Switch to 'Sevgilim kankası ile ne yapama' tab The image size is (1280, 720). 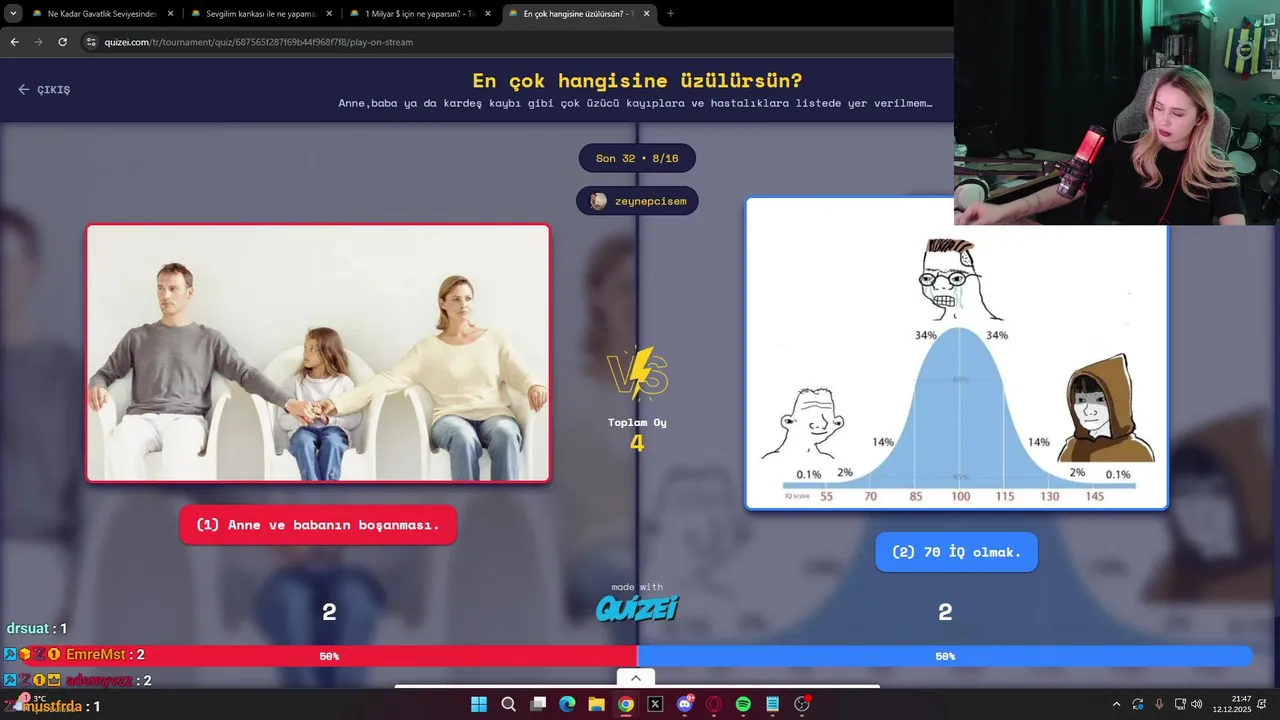261,14
